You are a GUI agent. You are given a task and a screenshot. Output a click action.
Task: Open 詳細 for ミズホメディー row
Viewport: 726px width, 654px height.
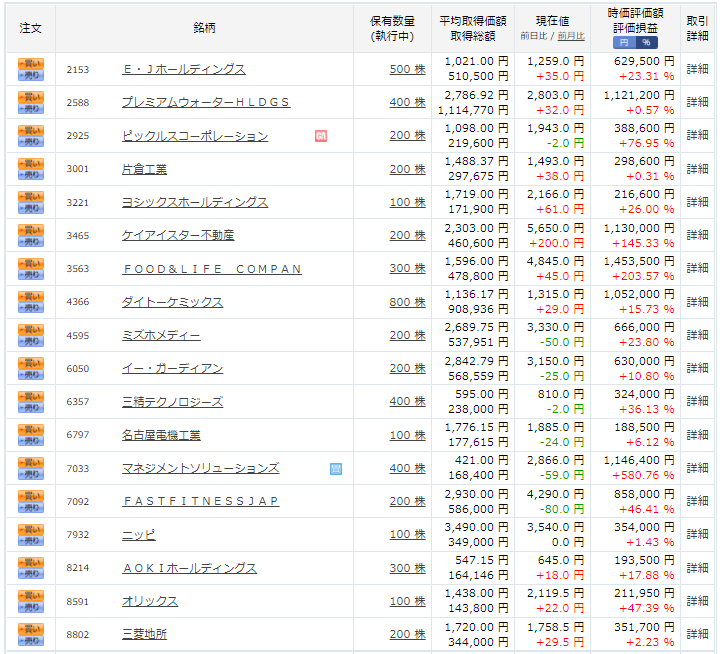tap(697, 335)
